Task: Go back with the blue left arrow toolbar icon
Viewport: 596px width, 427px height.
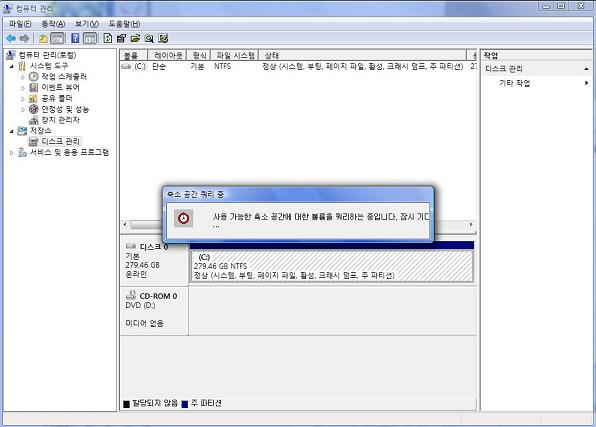Action: coord(11,38)
